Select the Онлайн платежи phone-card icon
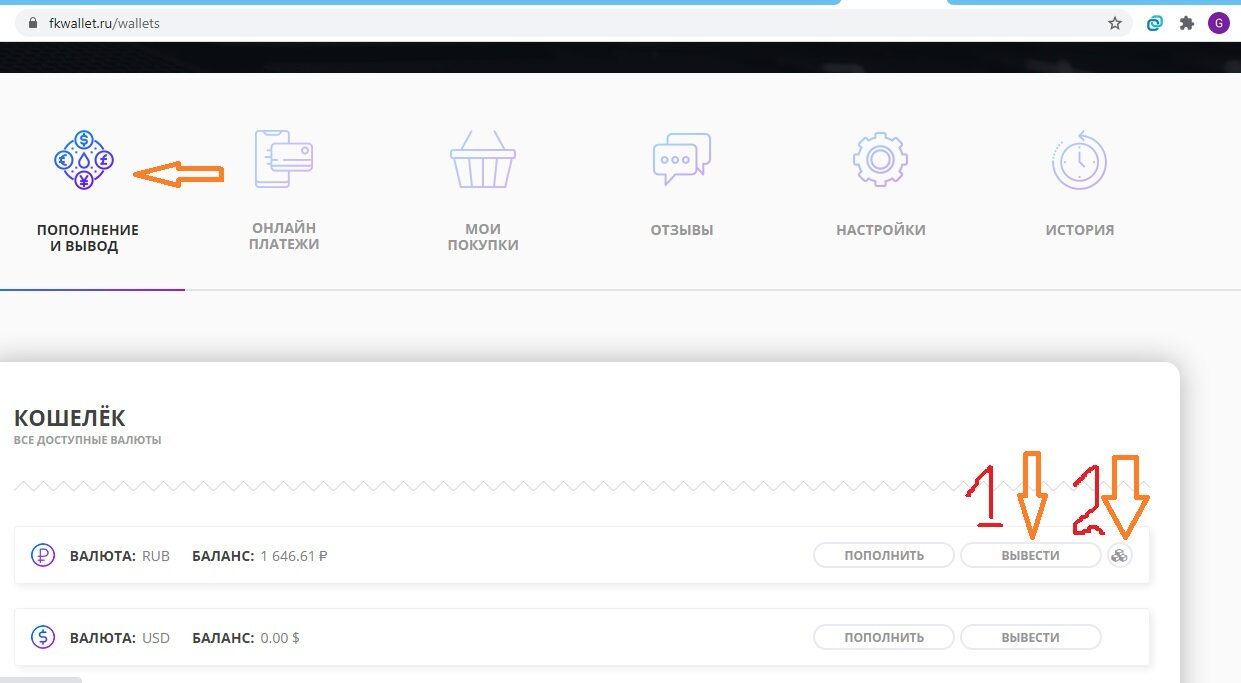 coord(284,159)
